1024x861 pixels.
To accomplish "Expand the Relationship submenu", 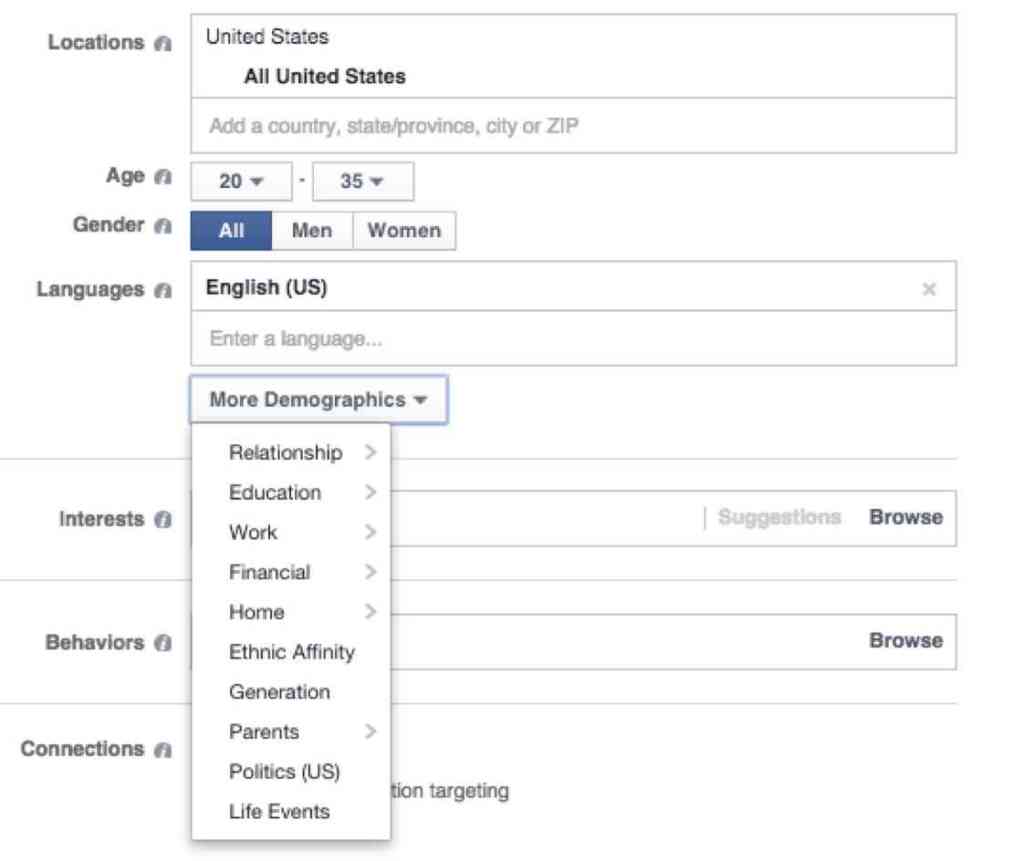I will point(290,453).
